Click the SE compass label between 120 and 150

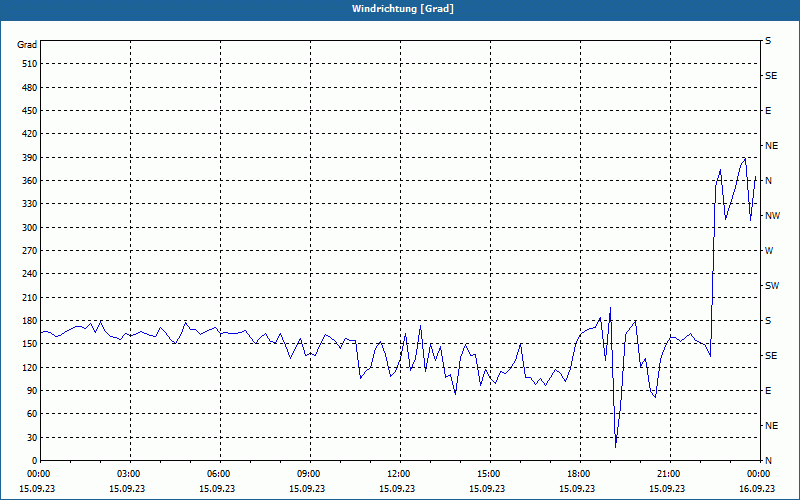[771, 356]
